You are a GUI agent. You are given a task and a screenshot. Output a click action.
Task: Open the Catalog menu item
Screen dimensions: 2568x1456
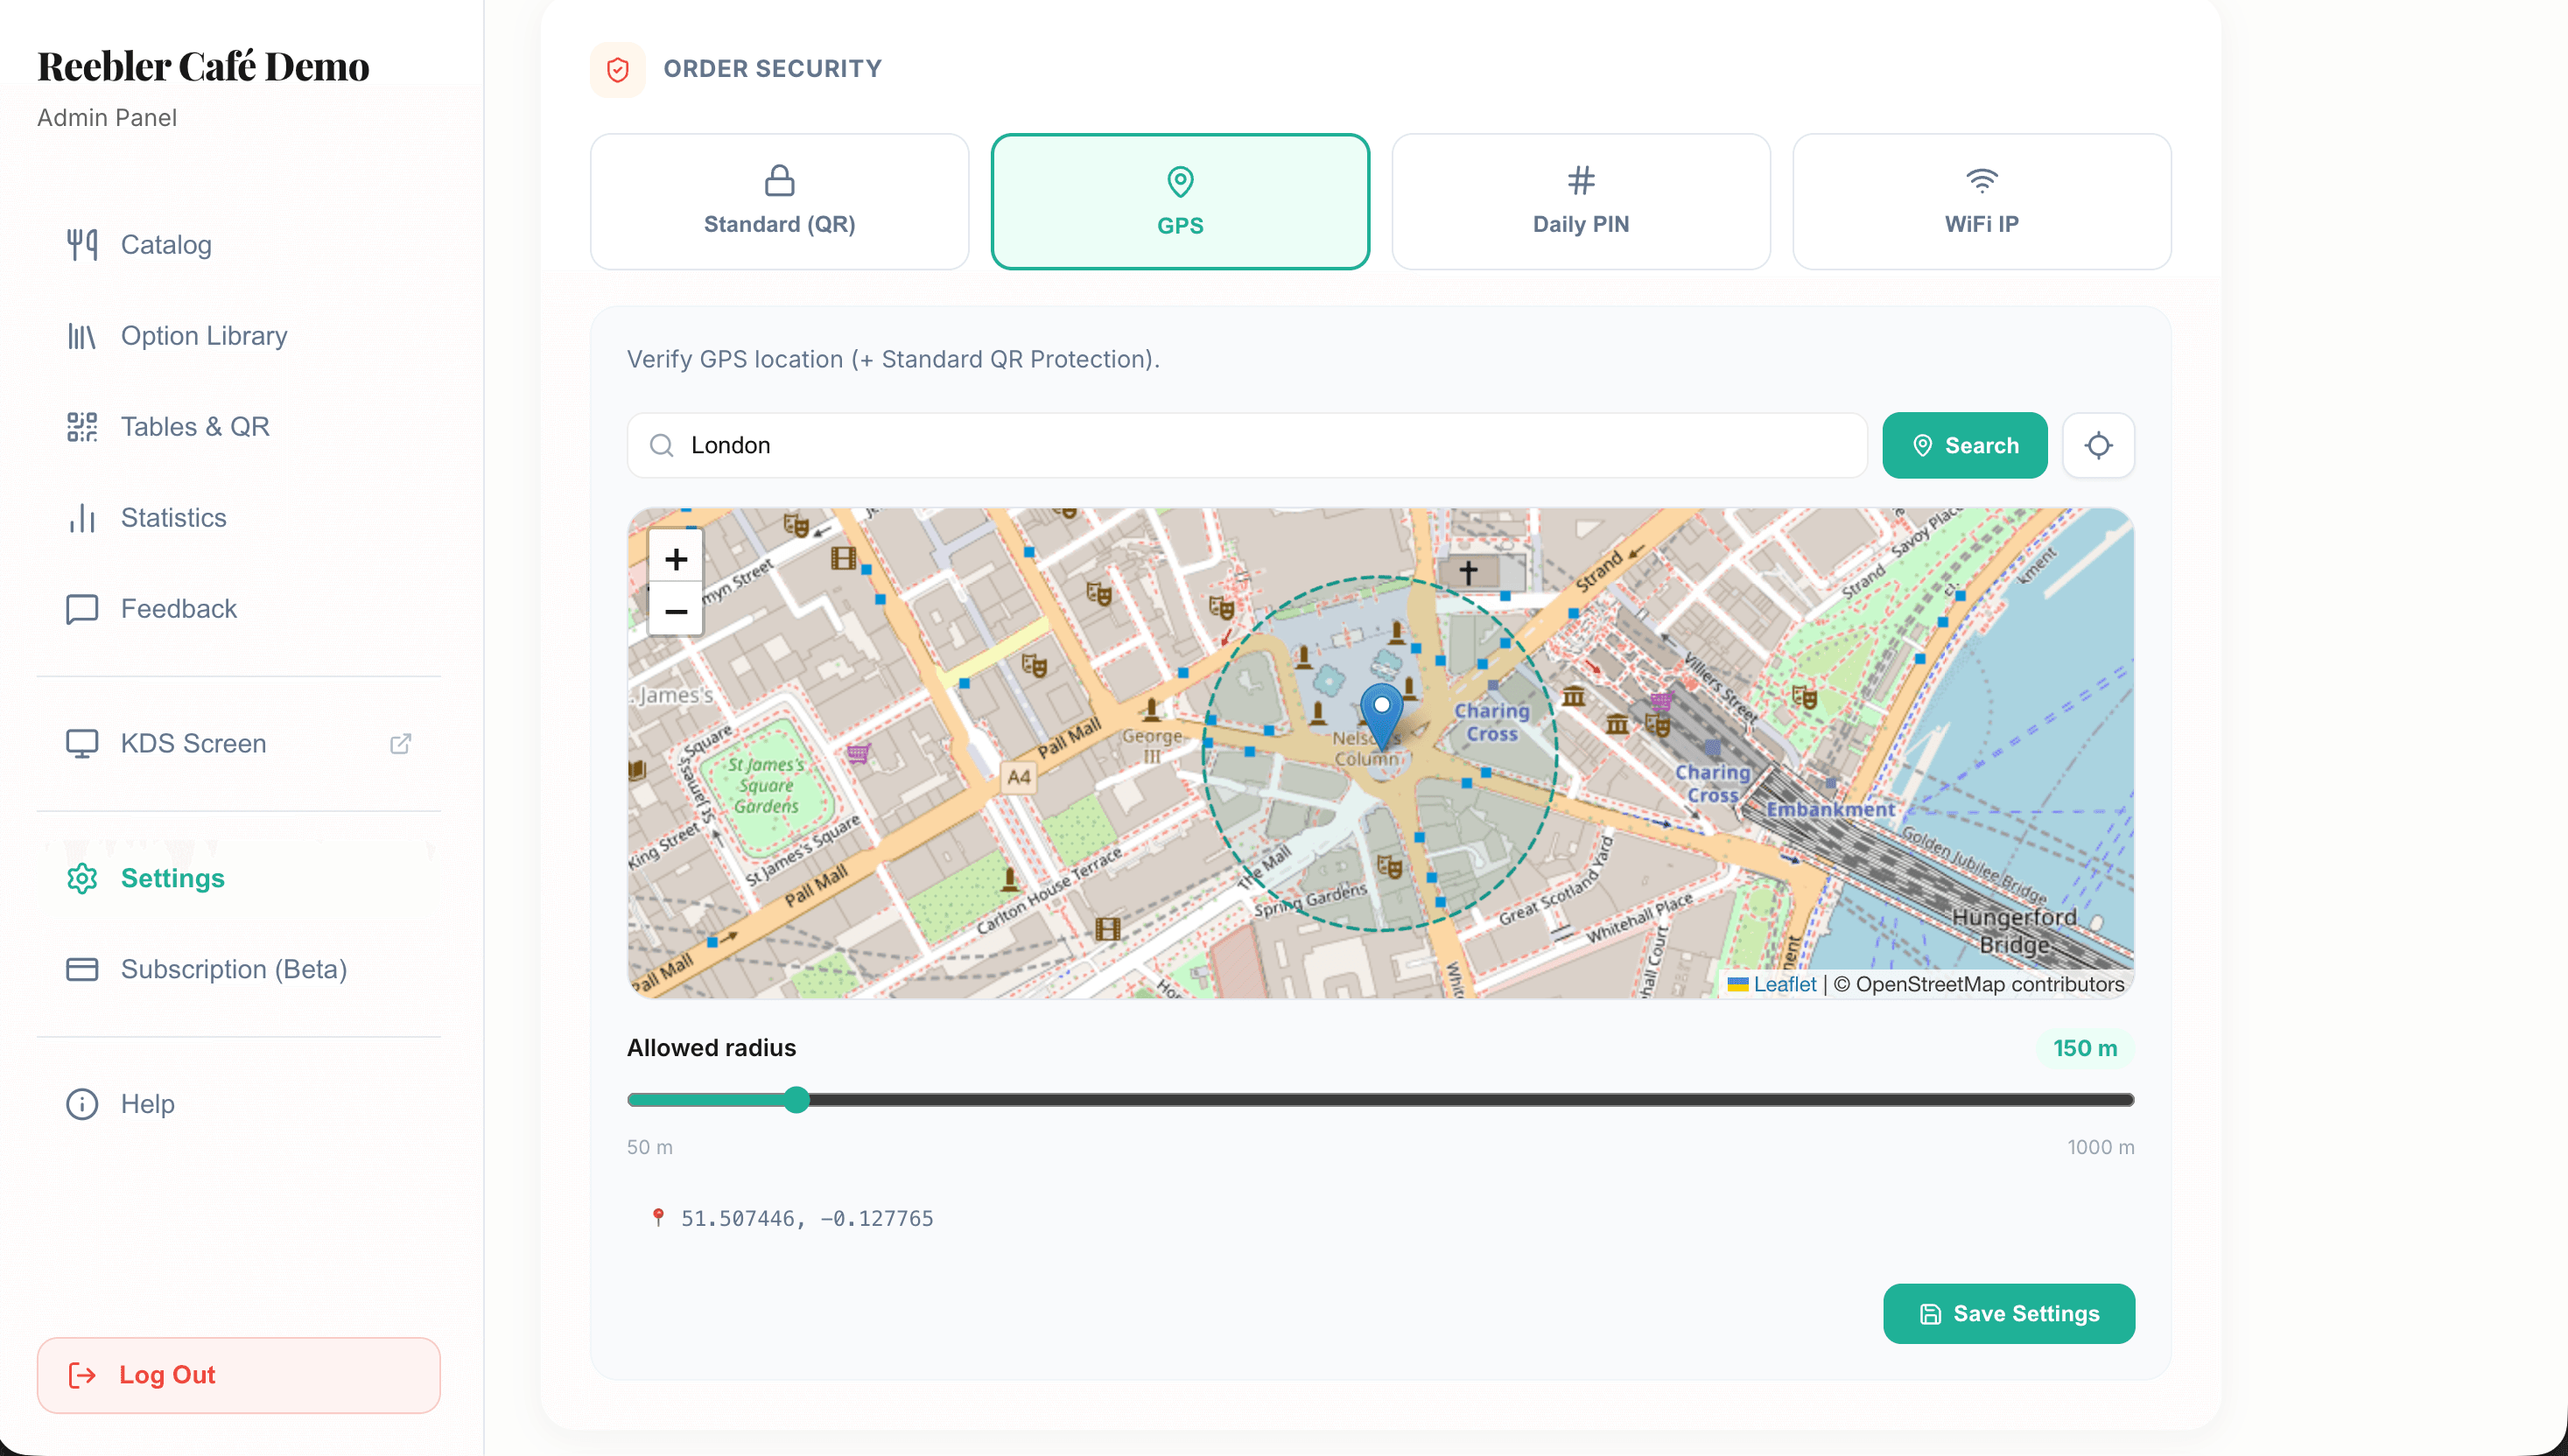pos(166,245)
